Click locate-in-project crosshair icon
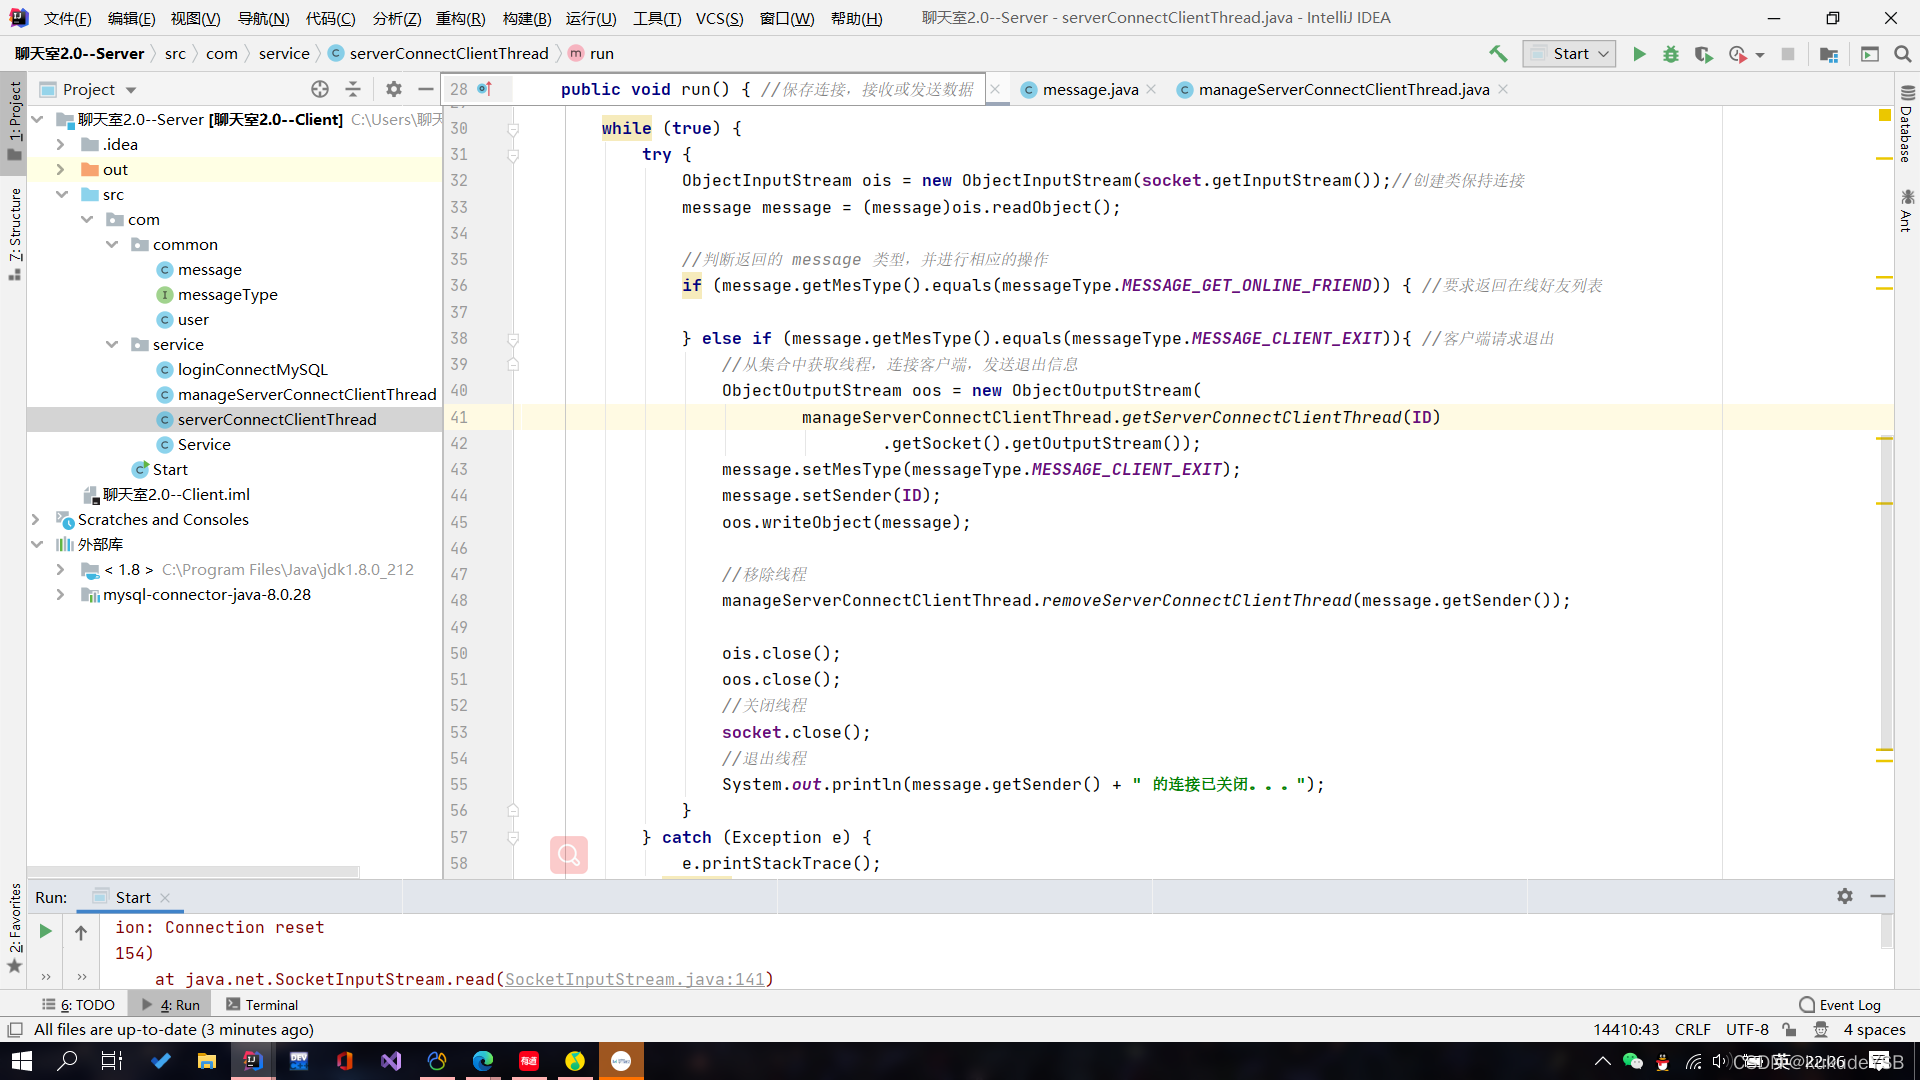The image size is (1920, 1080). click(x=320, y=89)
